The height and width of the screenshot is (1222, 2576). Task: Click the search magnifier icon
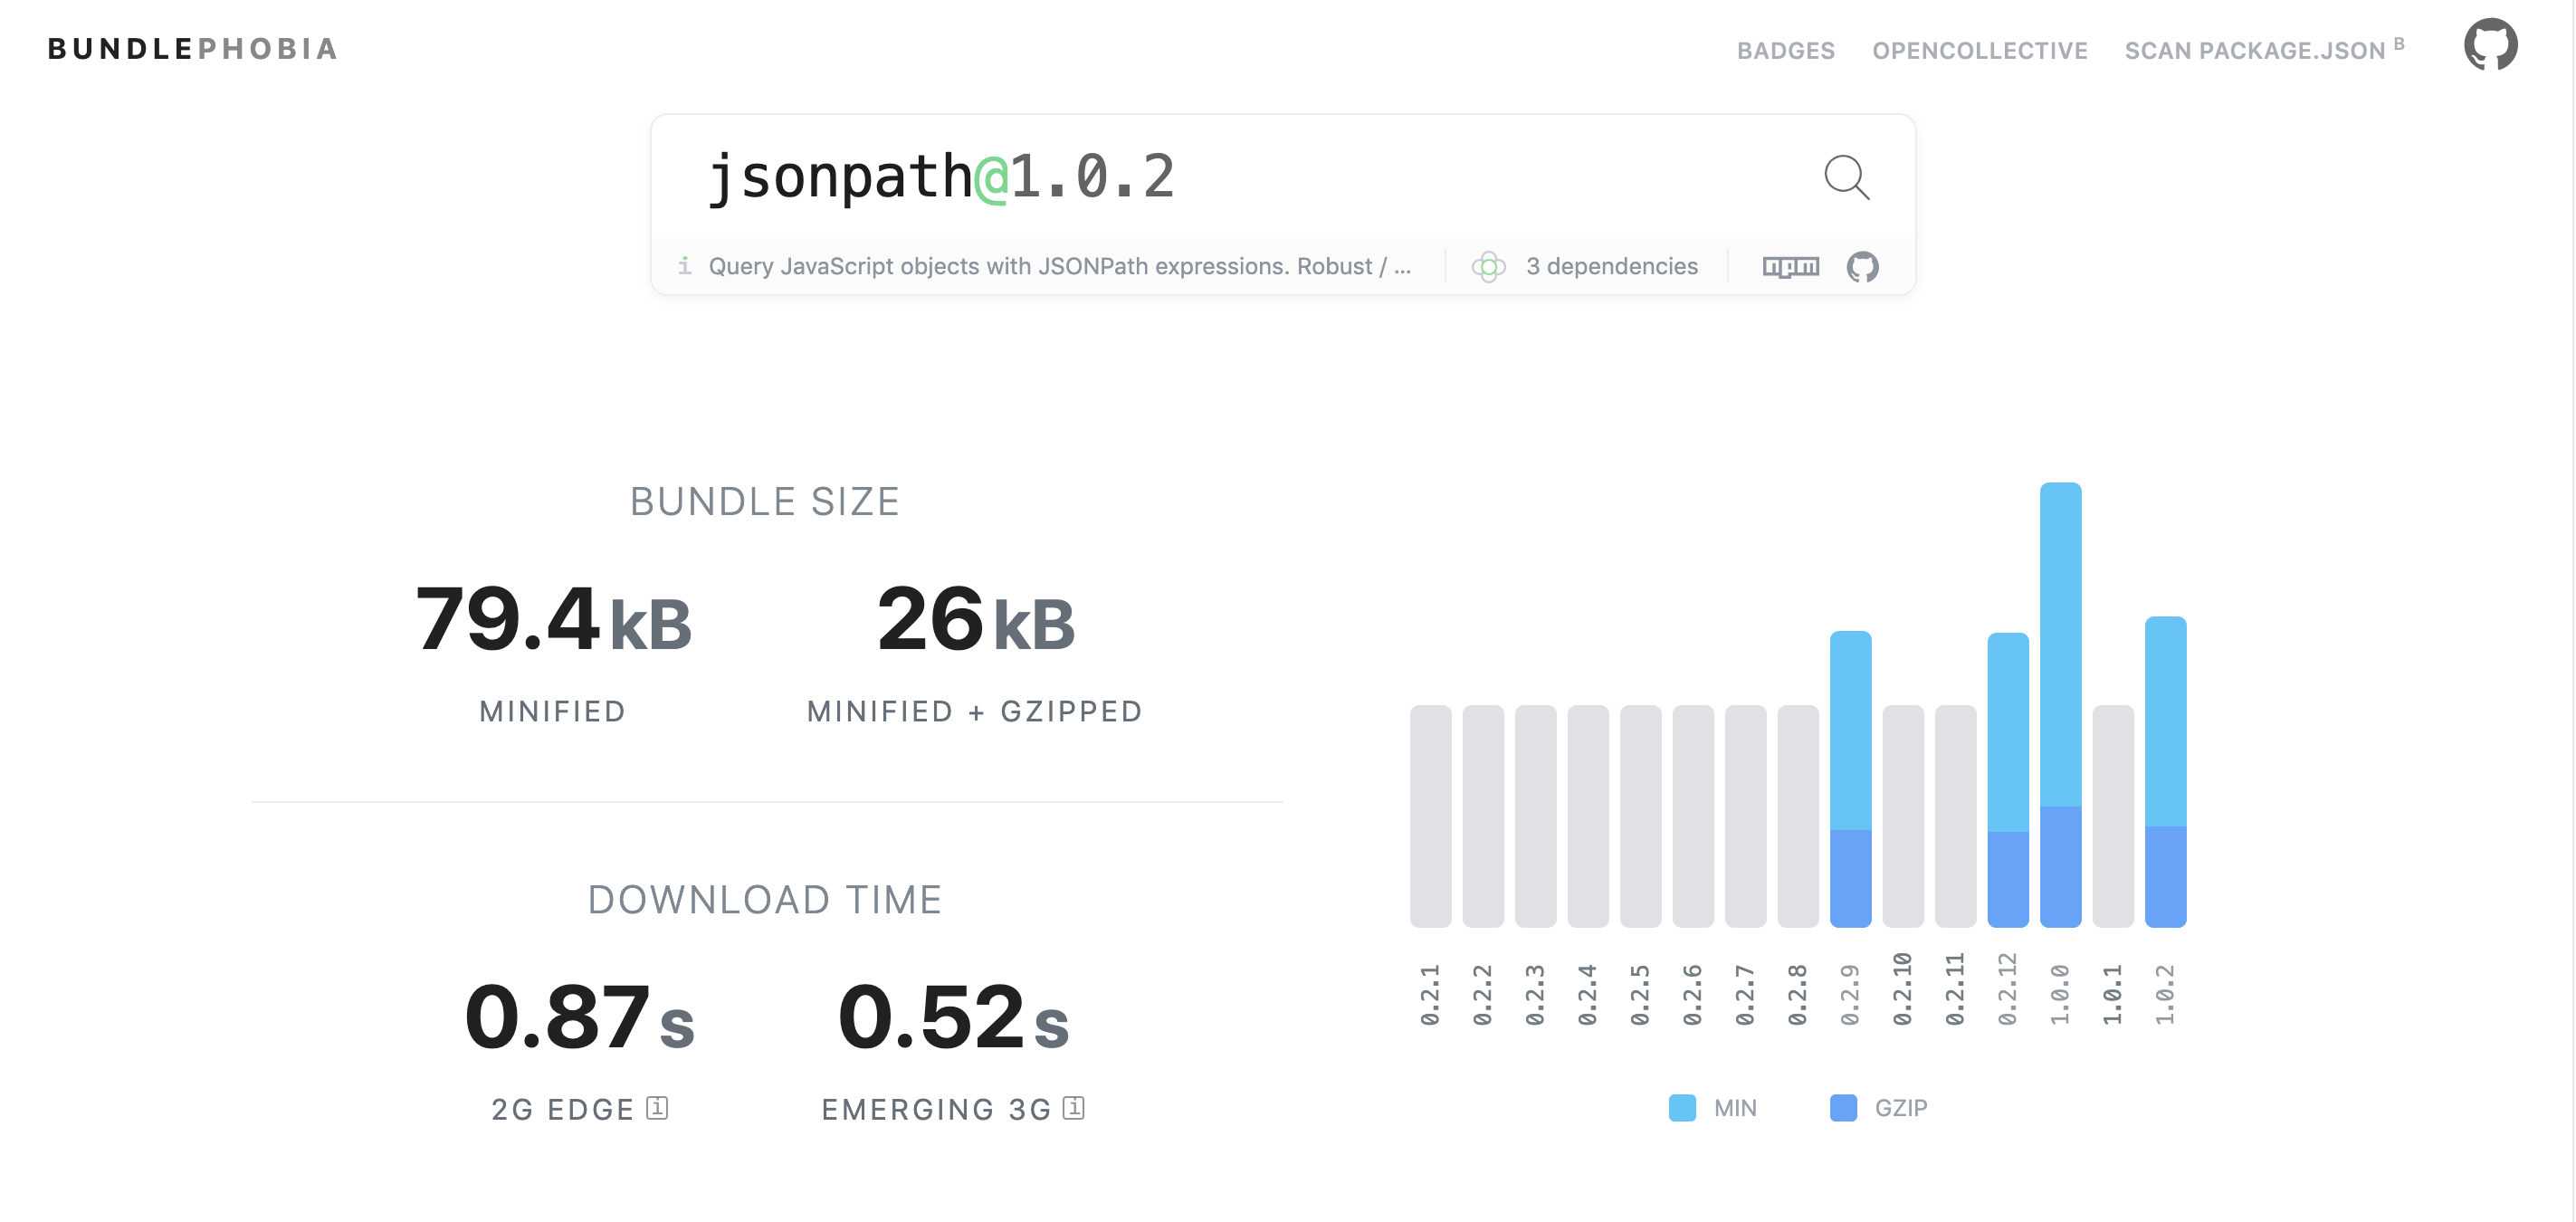point(1847,178)
